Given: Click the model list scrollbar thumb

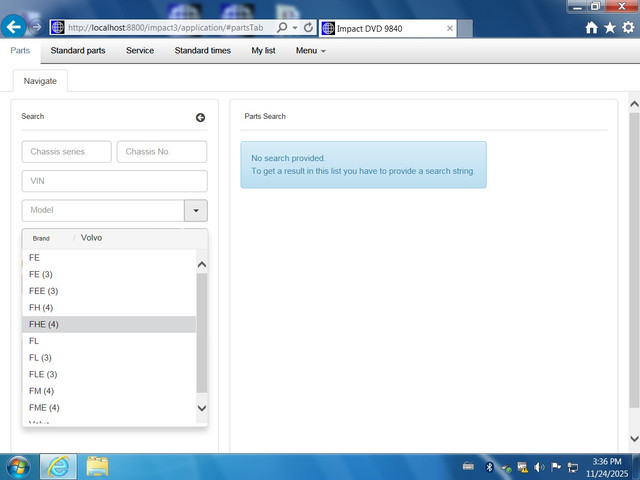Looking at the screenshot, I should click(202, 333).
